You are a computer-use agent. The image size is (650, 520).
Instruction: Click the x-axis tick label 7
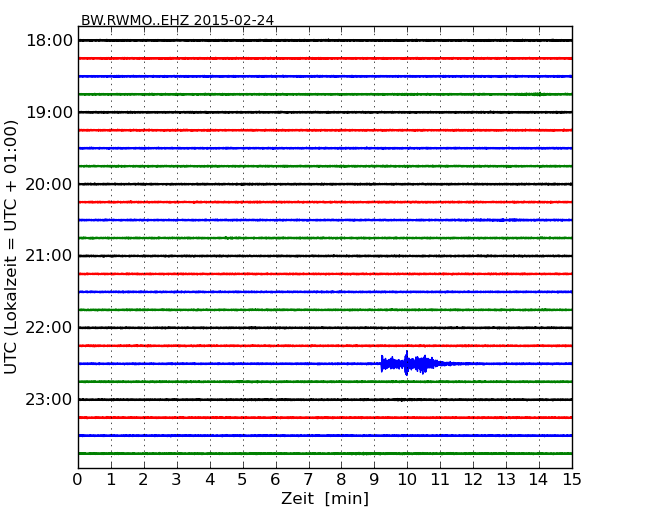(x=308, y=480)
